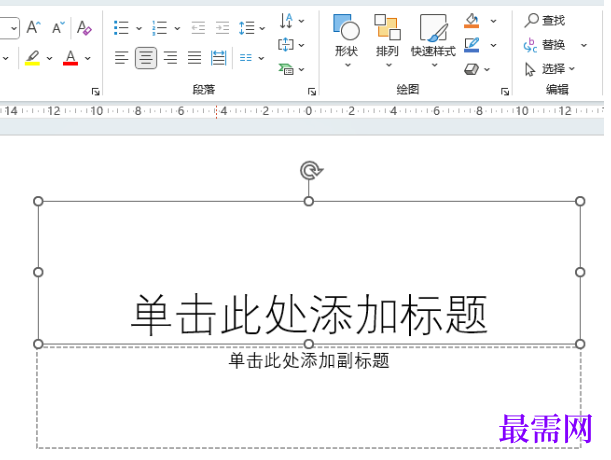
Task: Increase font size with the larger A
Action: pyautogui.click(x=34, y=28)
